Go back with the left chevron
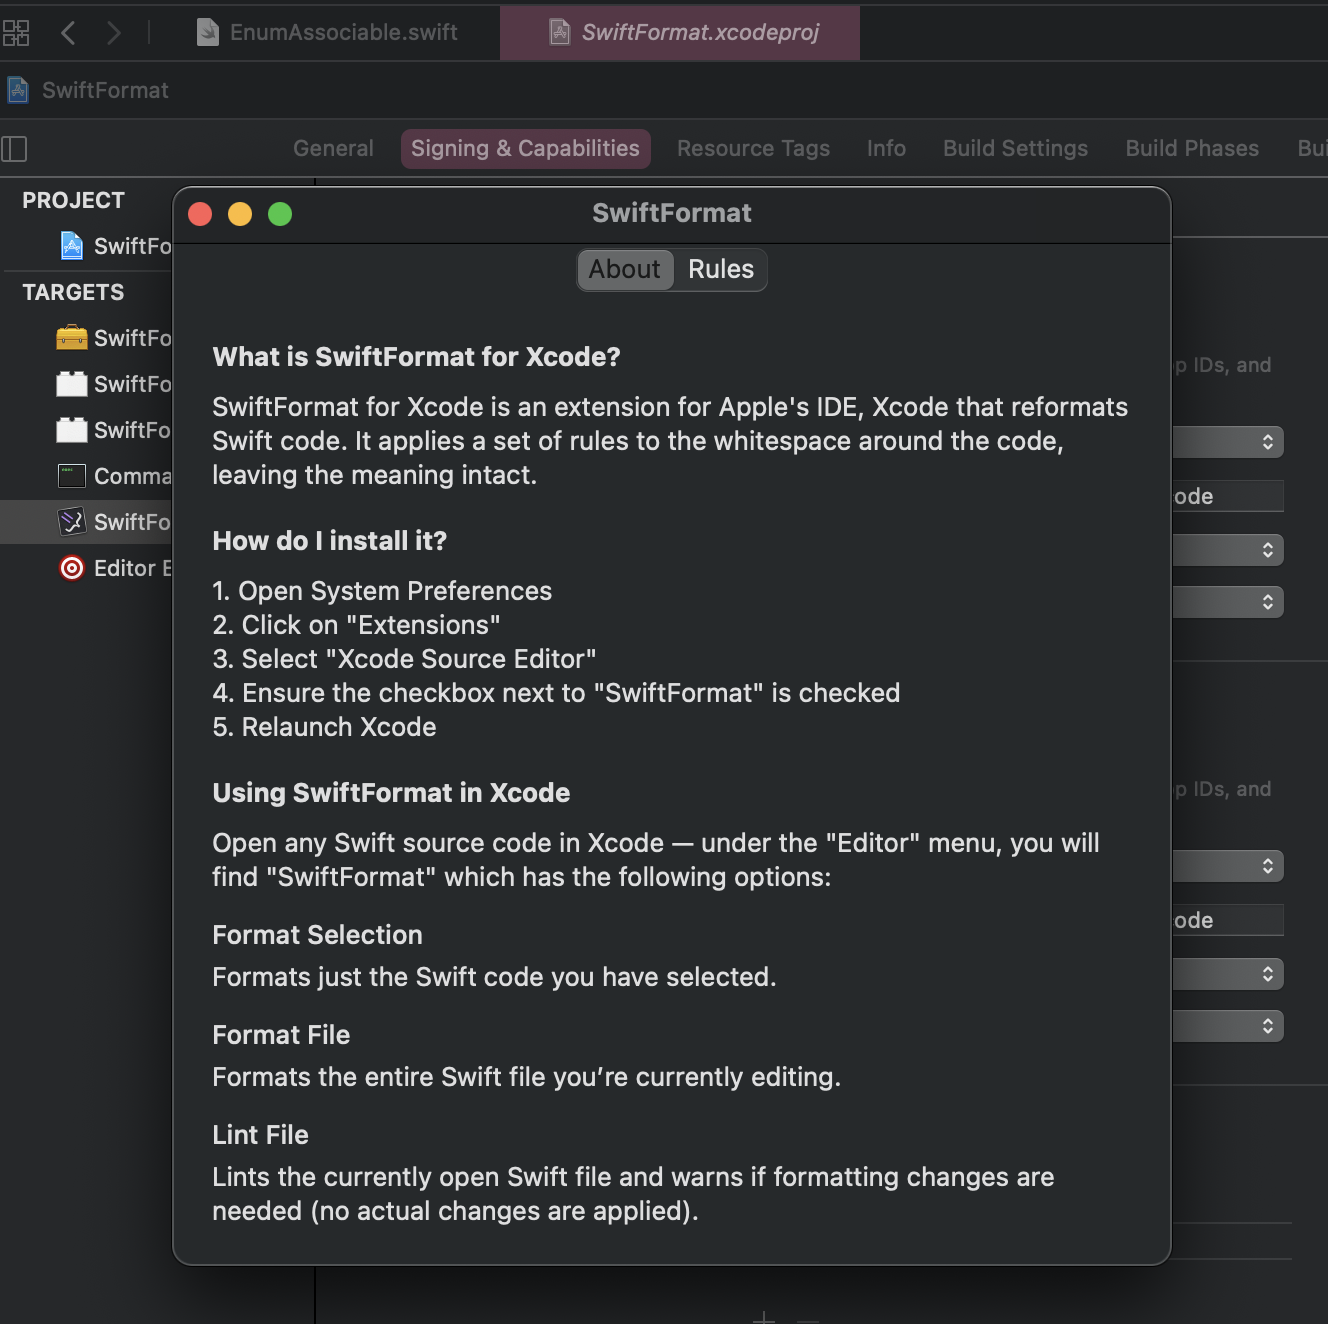This screenshot has width=1328, height=1324. (x=68, y=33)
